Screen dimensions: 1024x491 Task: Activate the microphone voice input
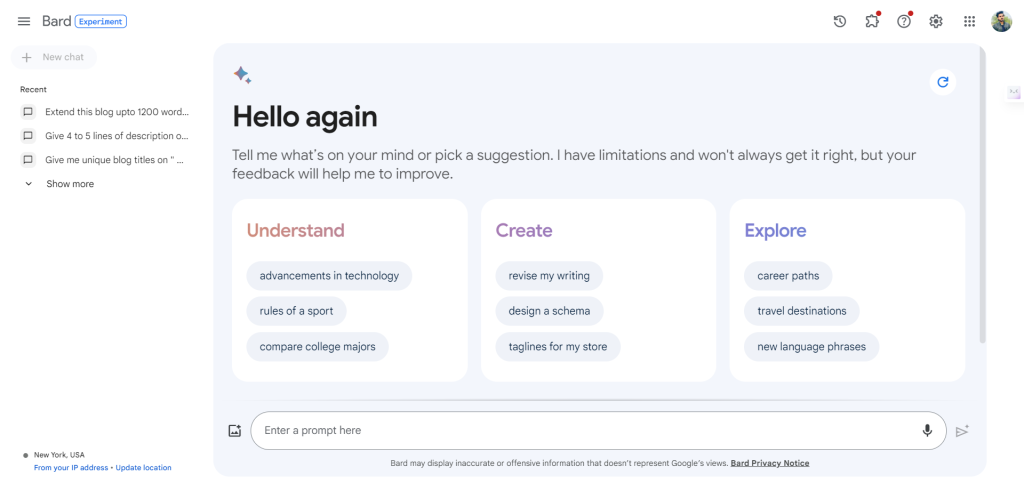click(x=927, y=430)
